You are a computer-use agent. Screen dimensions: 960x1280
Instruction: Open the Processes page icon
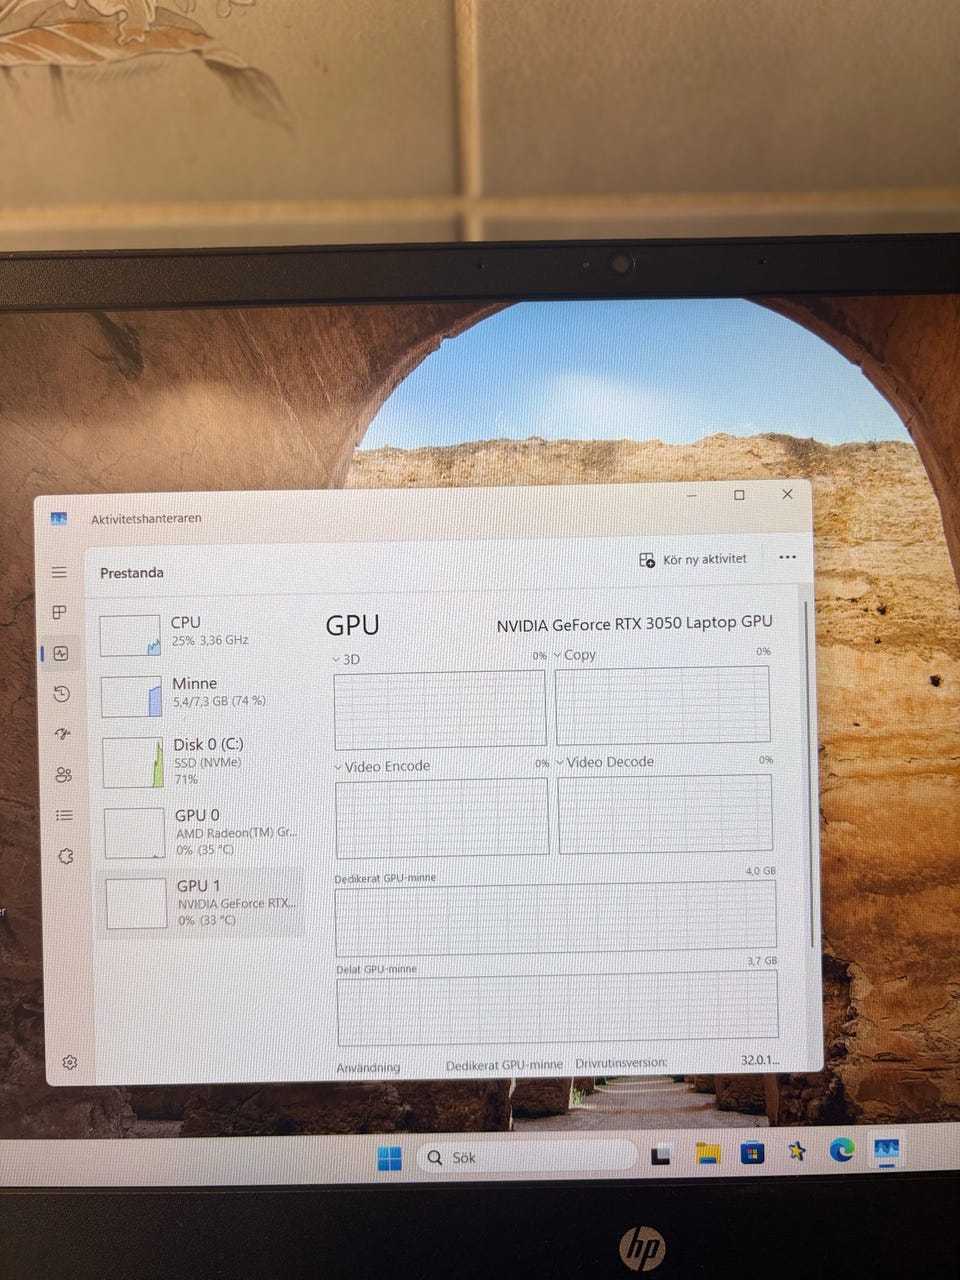(60, 612)
